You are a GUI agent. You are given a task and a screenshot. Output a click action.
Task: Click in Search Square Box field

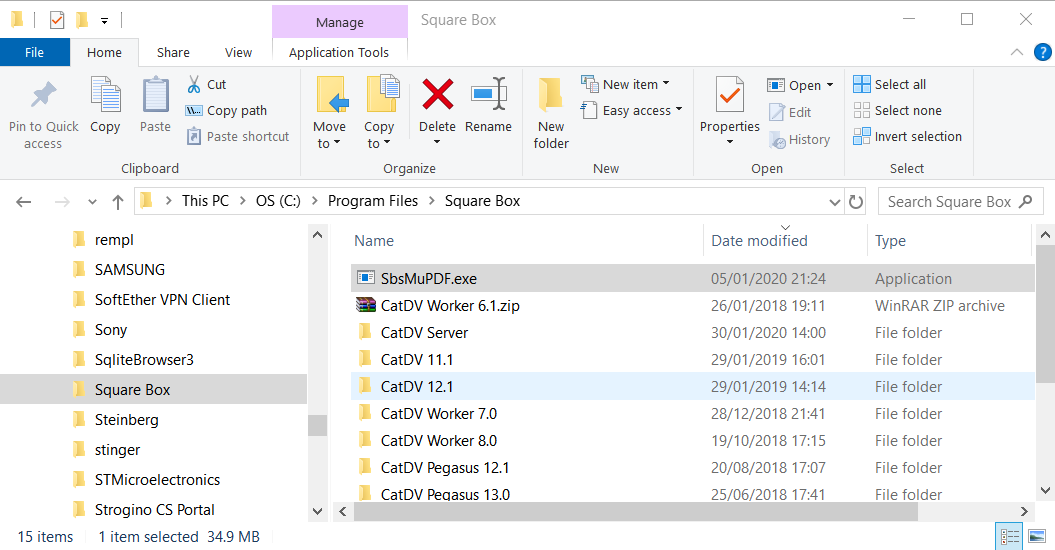pyautogui.click(x=949, y=201)
